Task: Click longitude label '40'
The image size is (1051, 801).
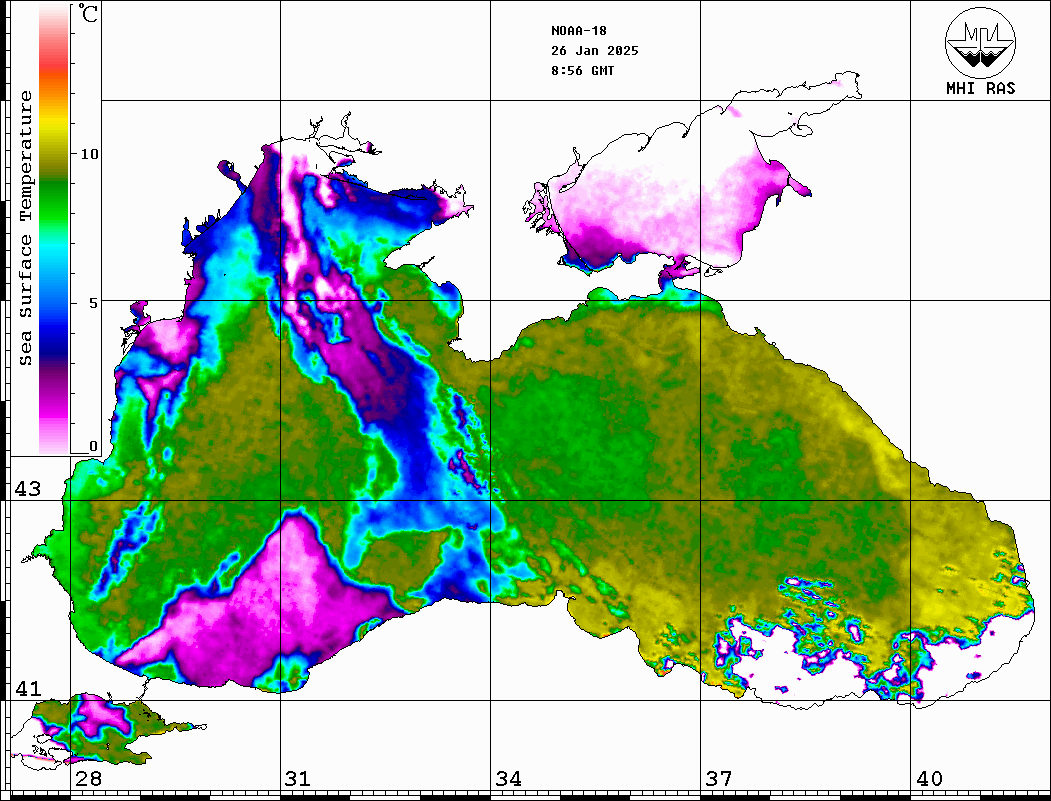Action: click(x=929, y=779)
